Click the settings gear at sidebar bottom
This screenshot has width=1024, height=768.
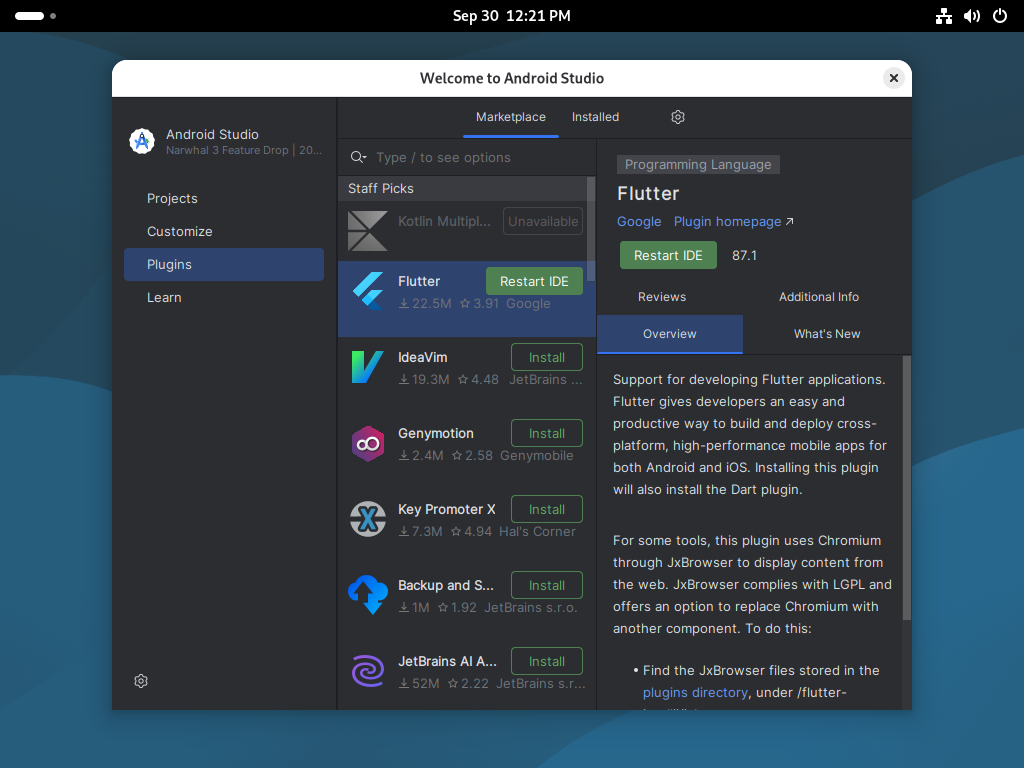pos(140,680)
